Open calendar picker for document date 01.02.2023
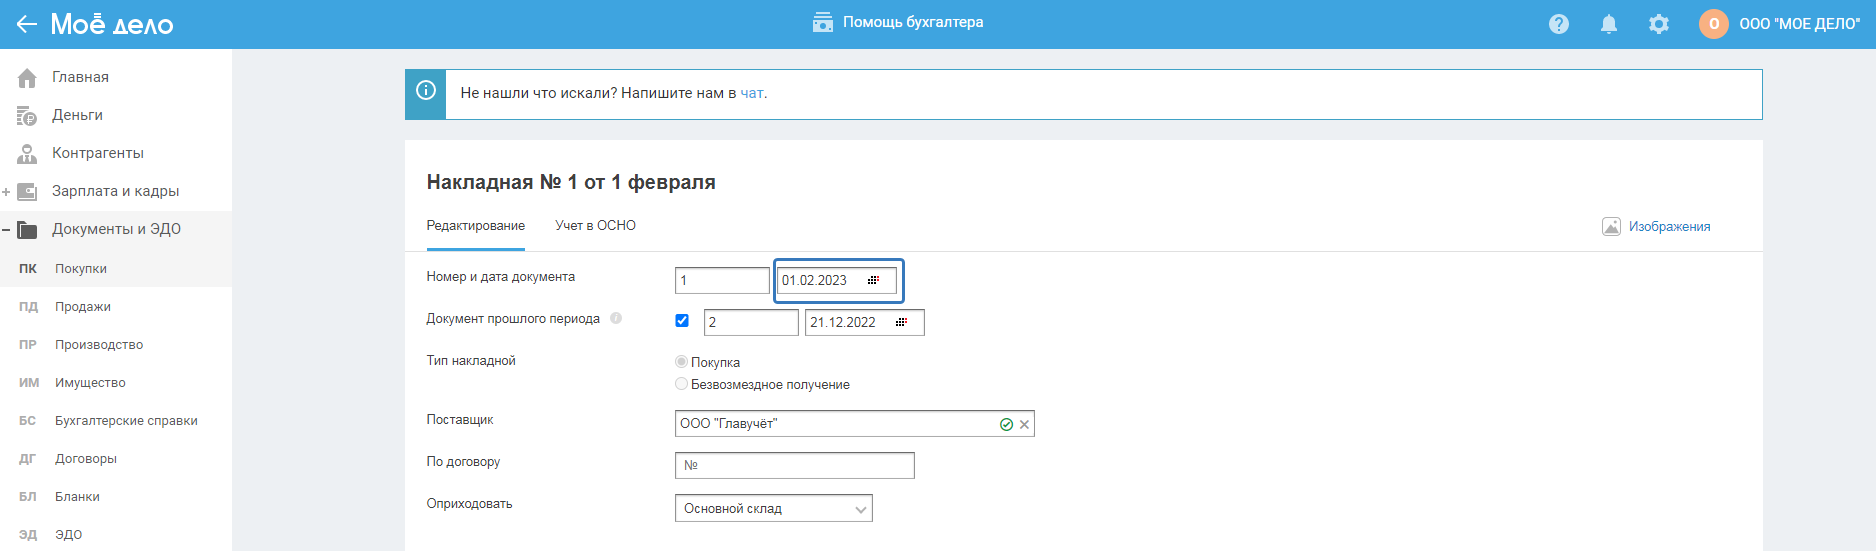This screenshot has width=1876, height=551. [x=873, y=280]
